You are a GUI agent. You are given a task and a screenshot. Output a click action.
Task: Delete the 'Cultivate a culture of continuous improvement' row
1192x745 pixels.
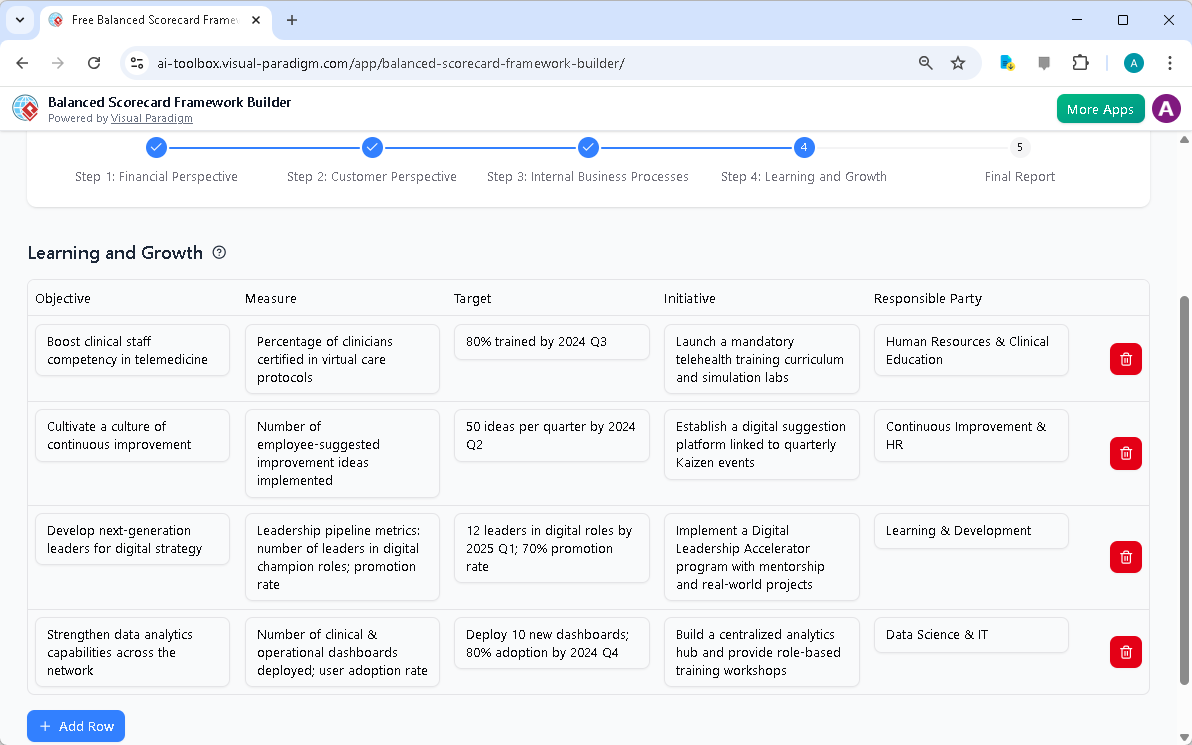tap(1125, 453)
